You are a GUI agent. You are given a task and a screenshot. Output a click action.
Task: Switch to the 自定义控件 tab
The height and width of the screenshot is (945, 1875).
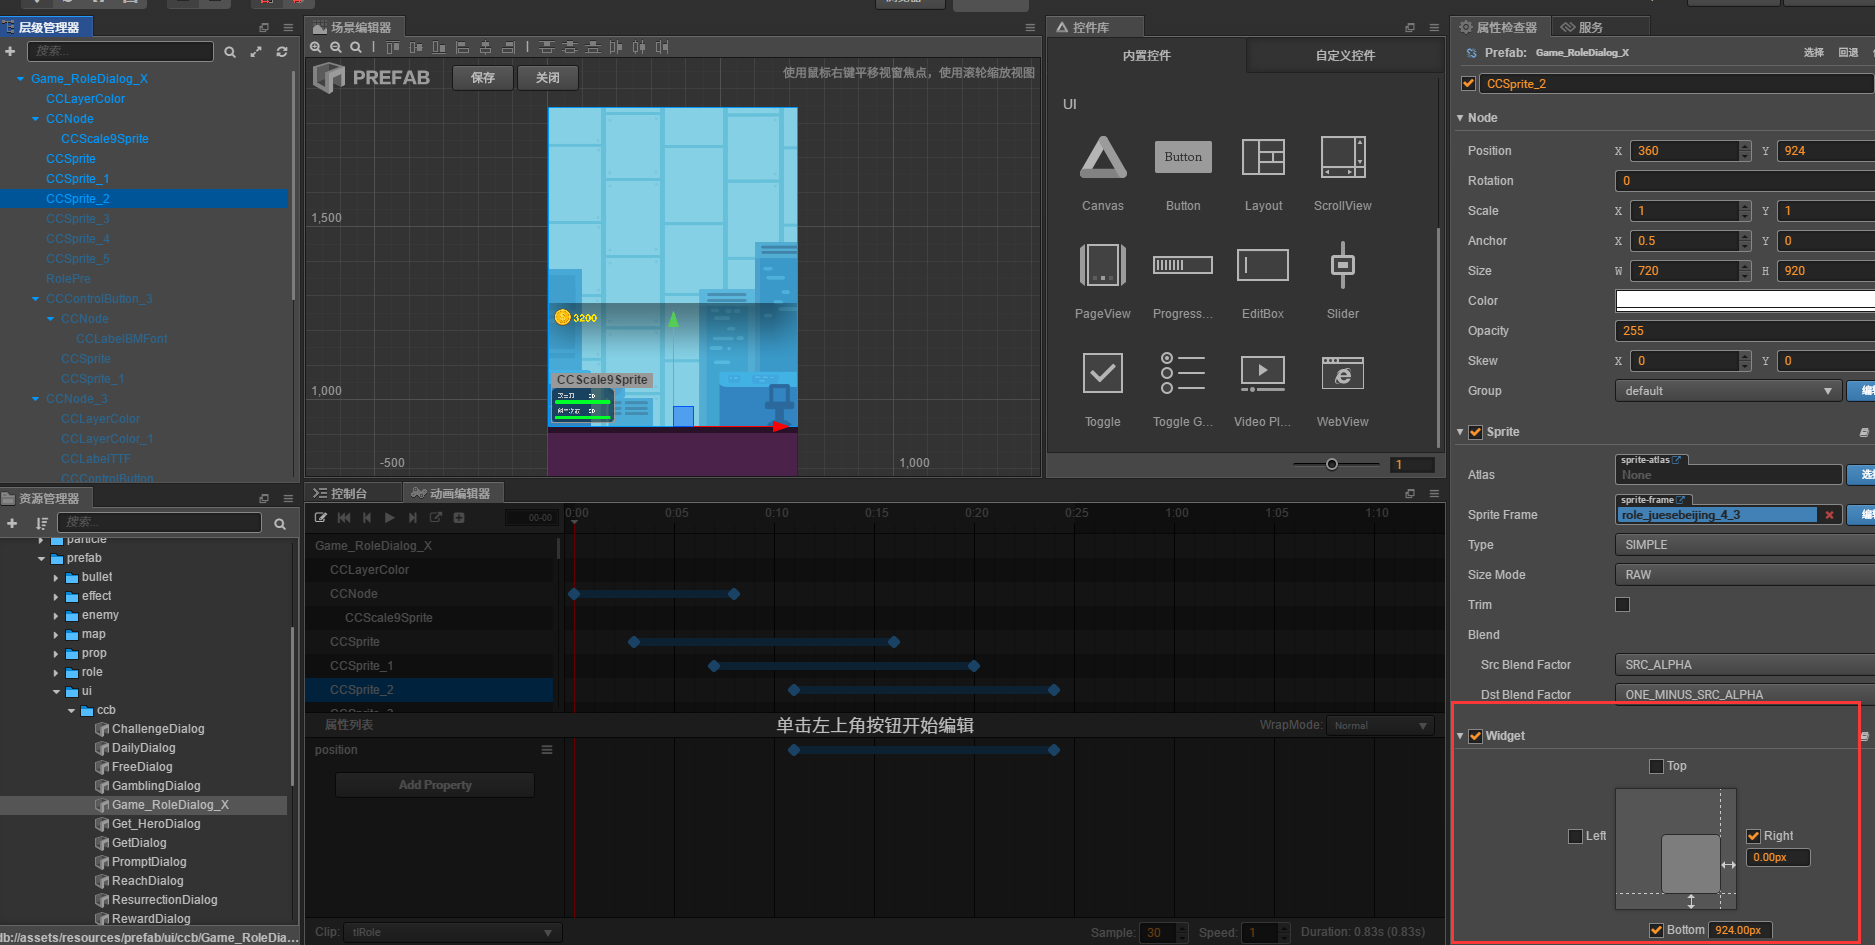coord(1345,56)
